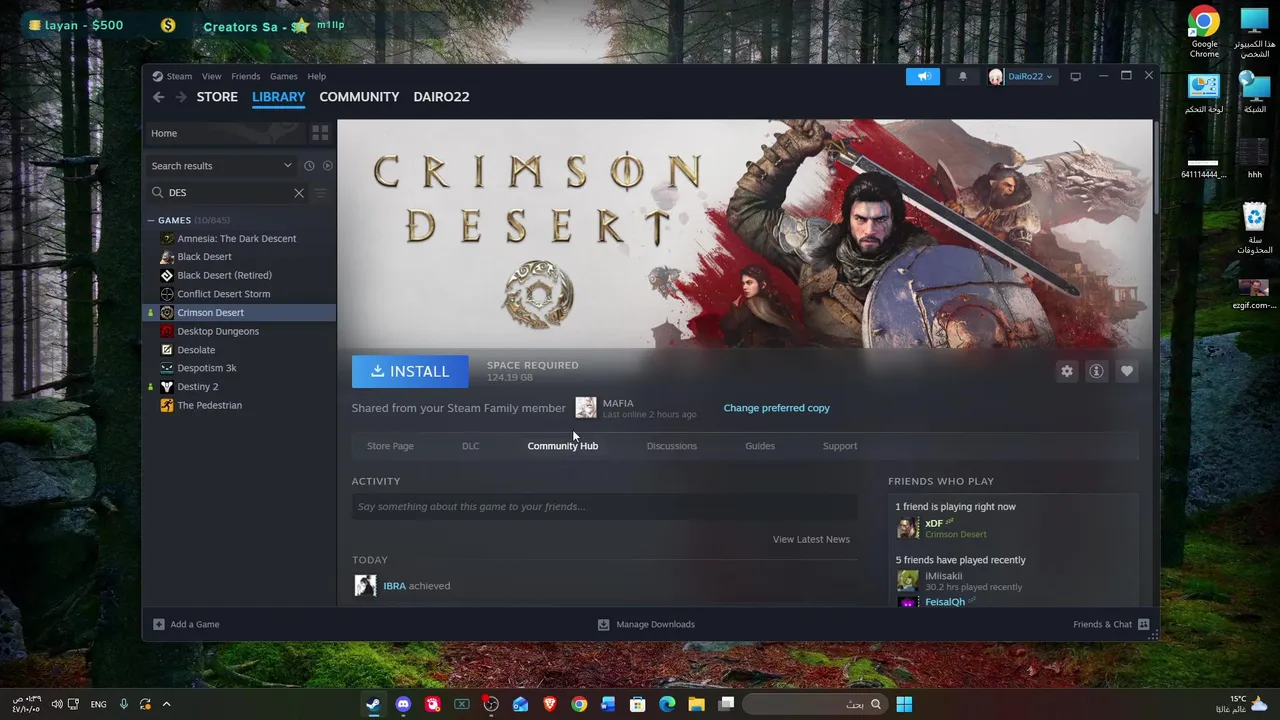Open Manage Downloads
This screenshot has height=720, width=1280.
pyautogui.click(x=646, y=624)
